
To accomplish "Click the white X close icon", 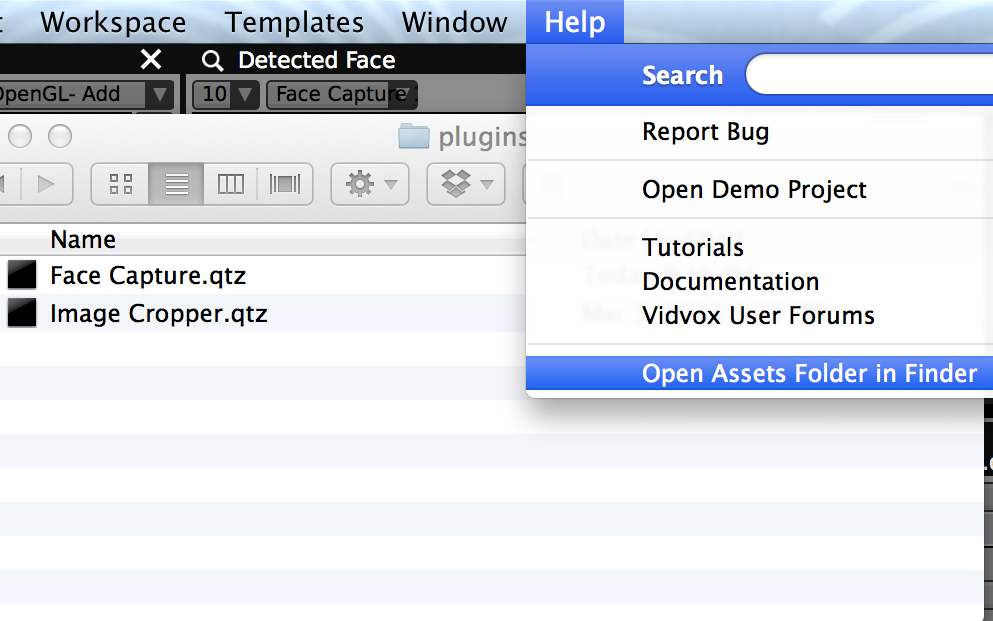I will (151, 60).
